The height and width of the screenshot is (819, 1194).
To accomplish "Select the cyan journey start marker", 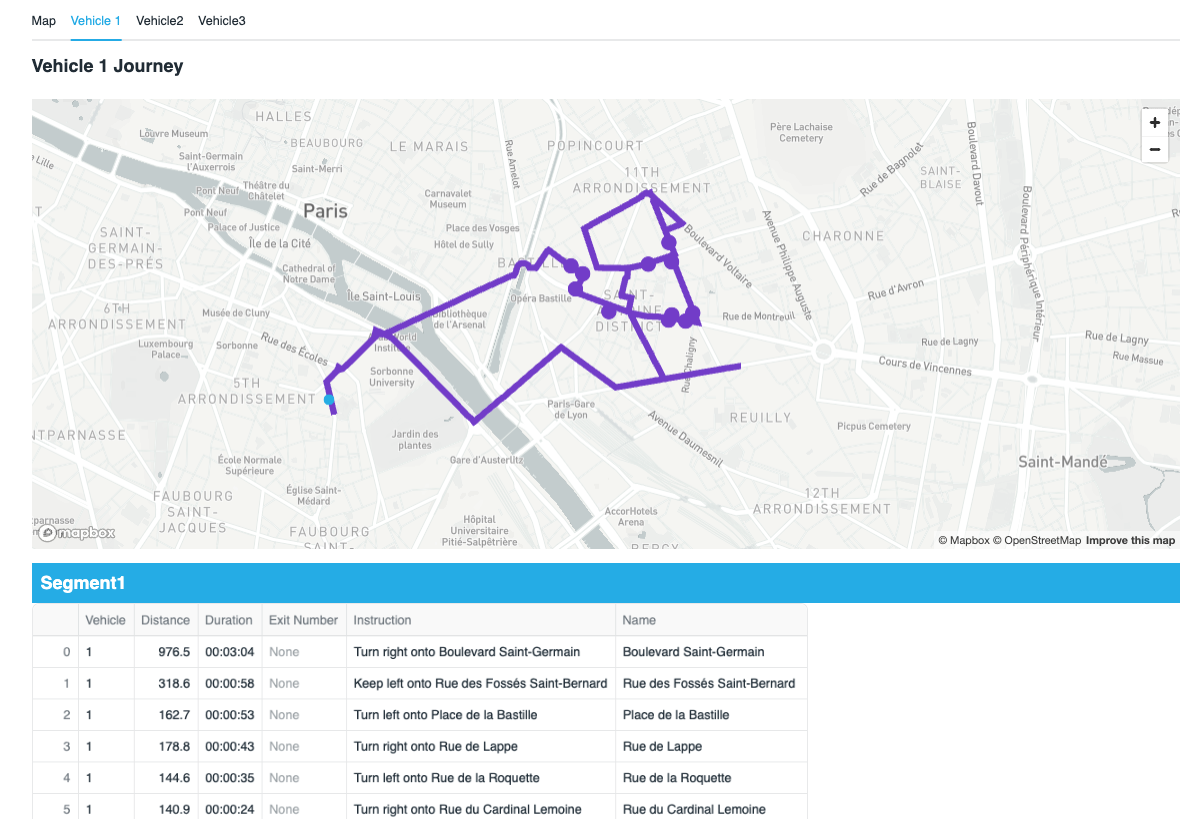I will 330,398.
